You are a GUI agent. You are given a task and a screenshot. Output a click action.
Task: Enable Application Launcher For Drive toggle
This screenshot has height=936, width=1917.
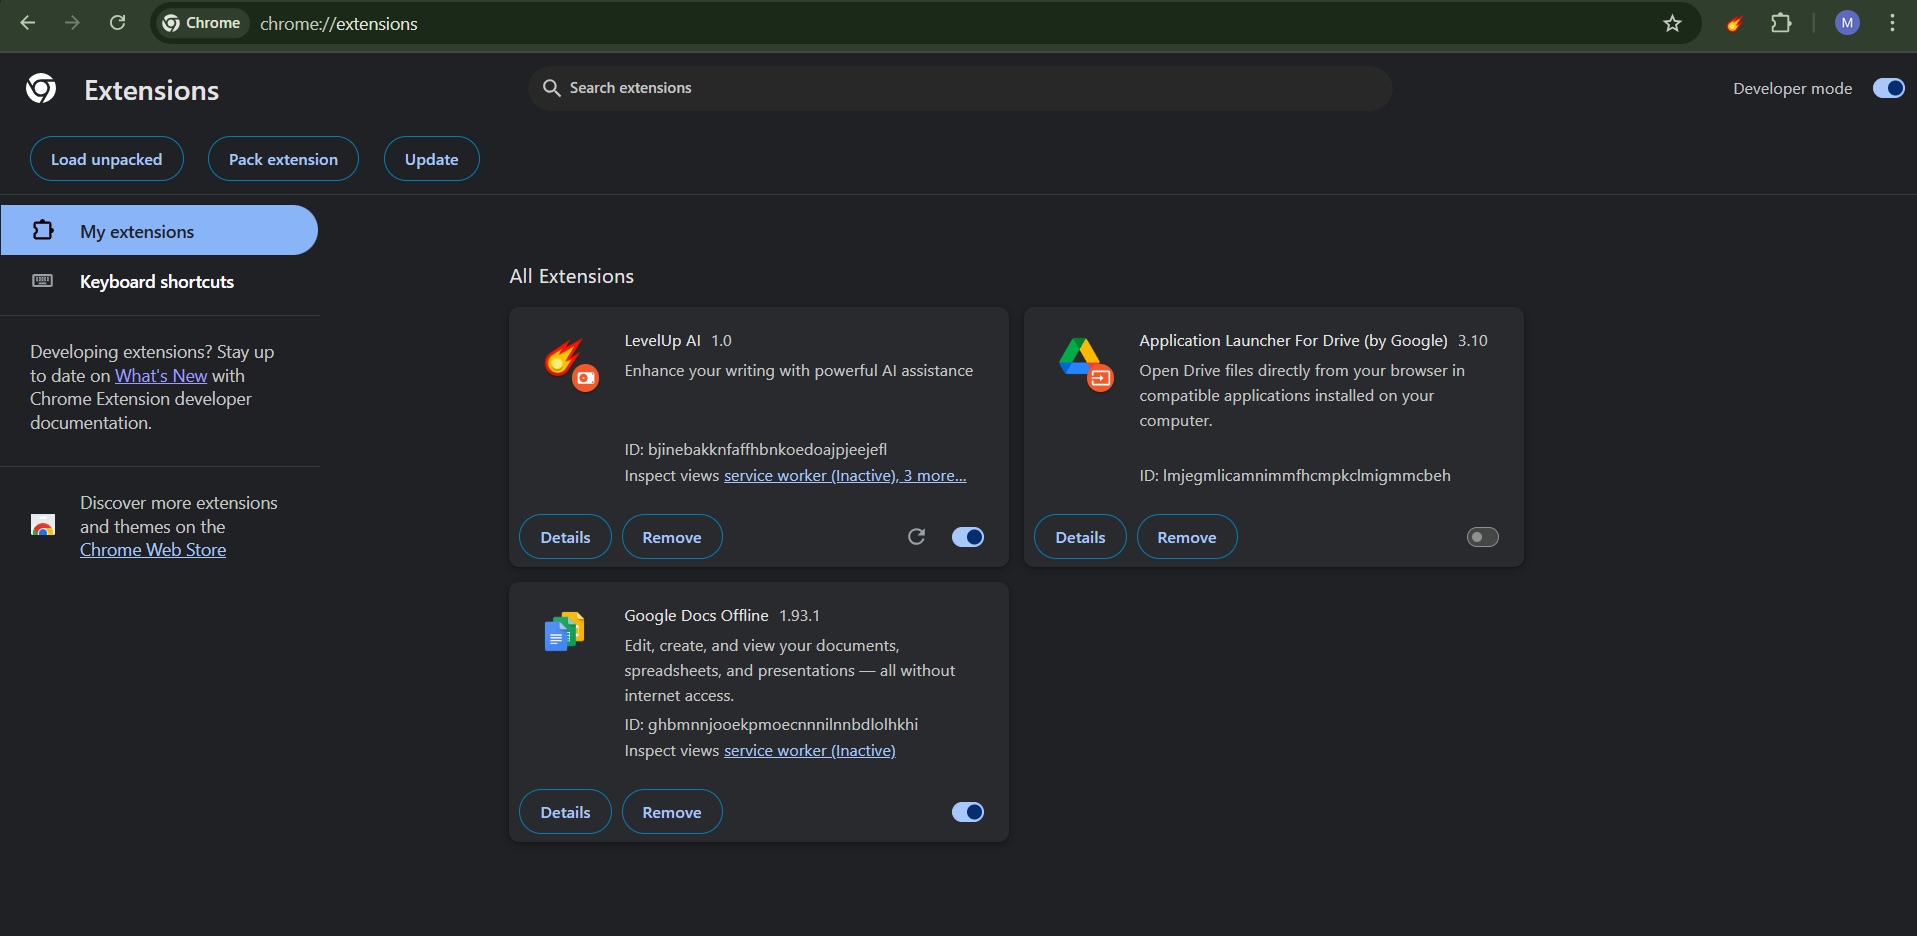[x=1483, y=537]
